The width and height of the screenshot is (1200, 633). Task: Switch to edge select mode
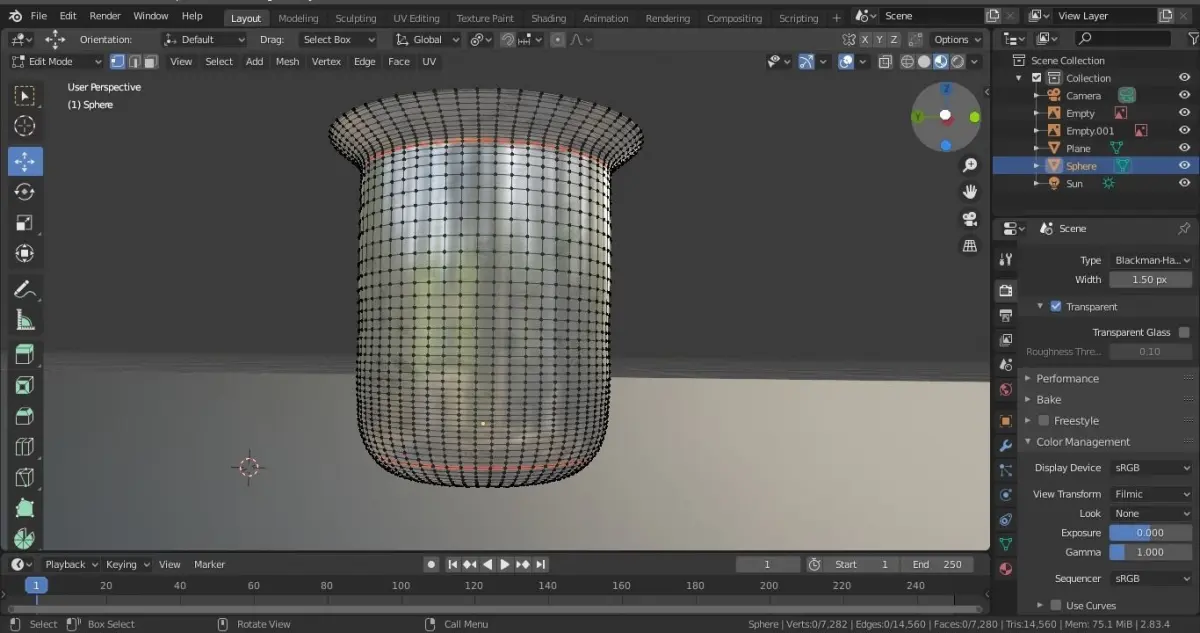(134, 61)
